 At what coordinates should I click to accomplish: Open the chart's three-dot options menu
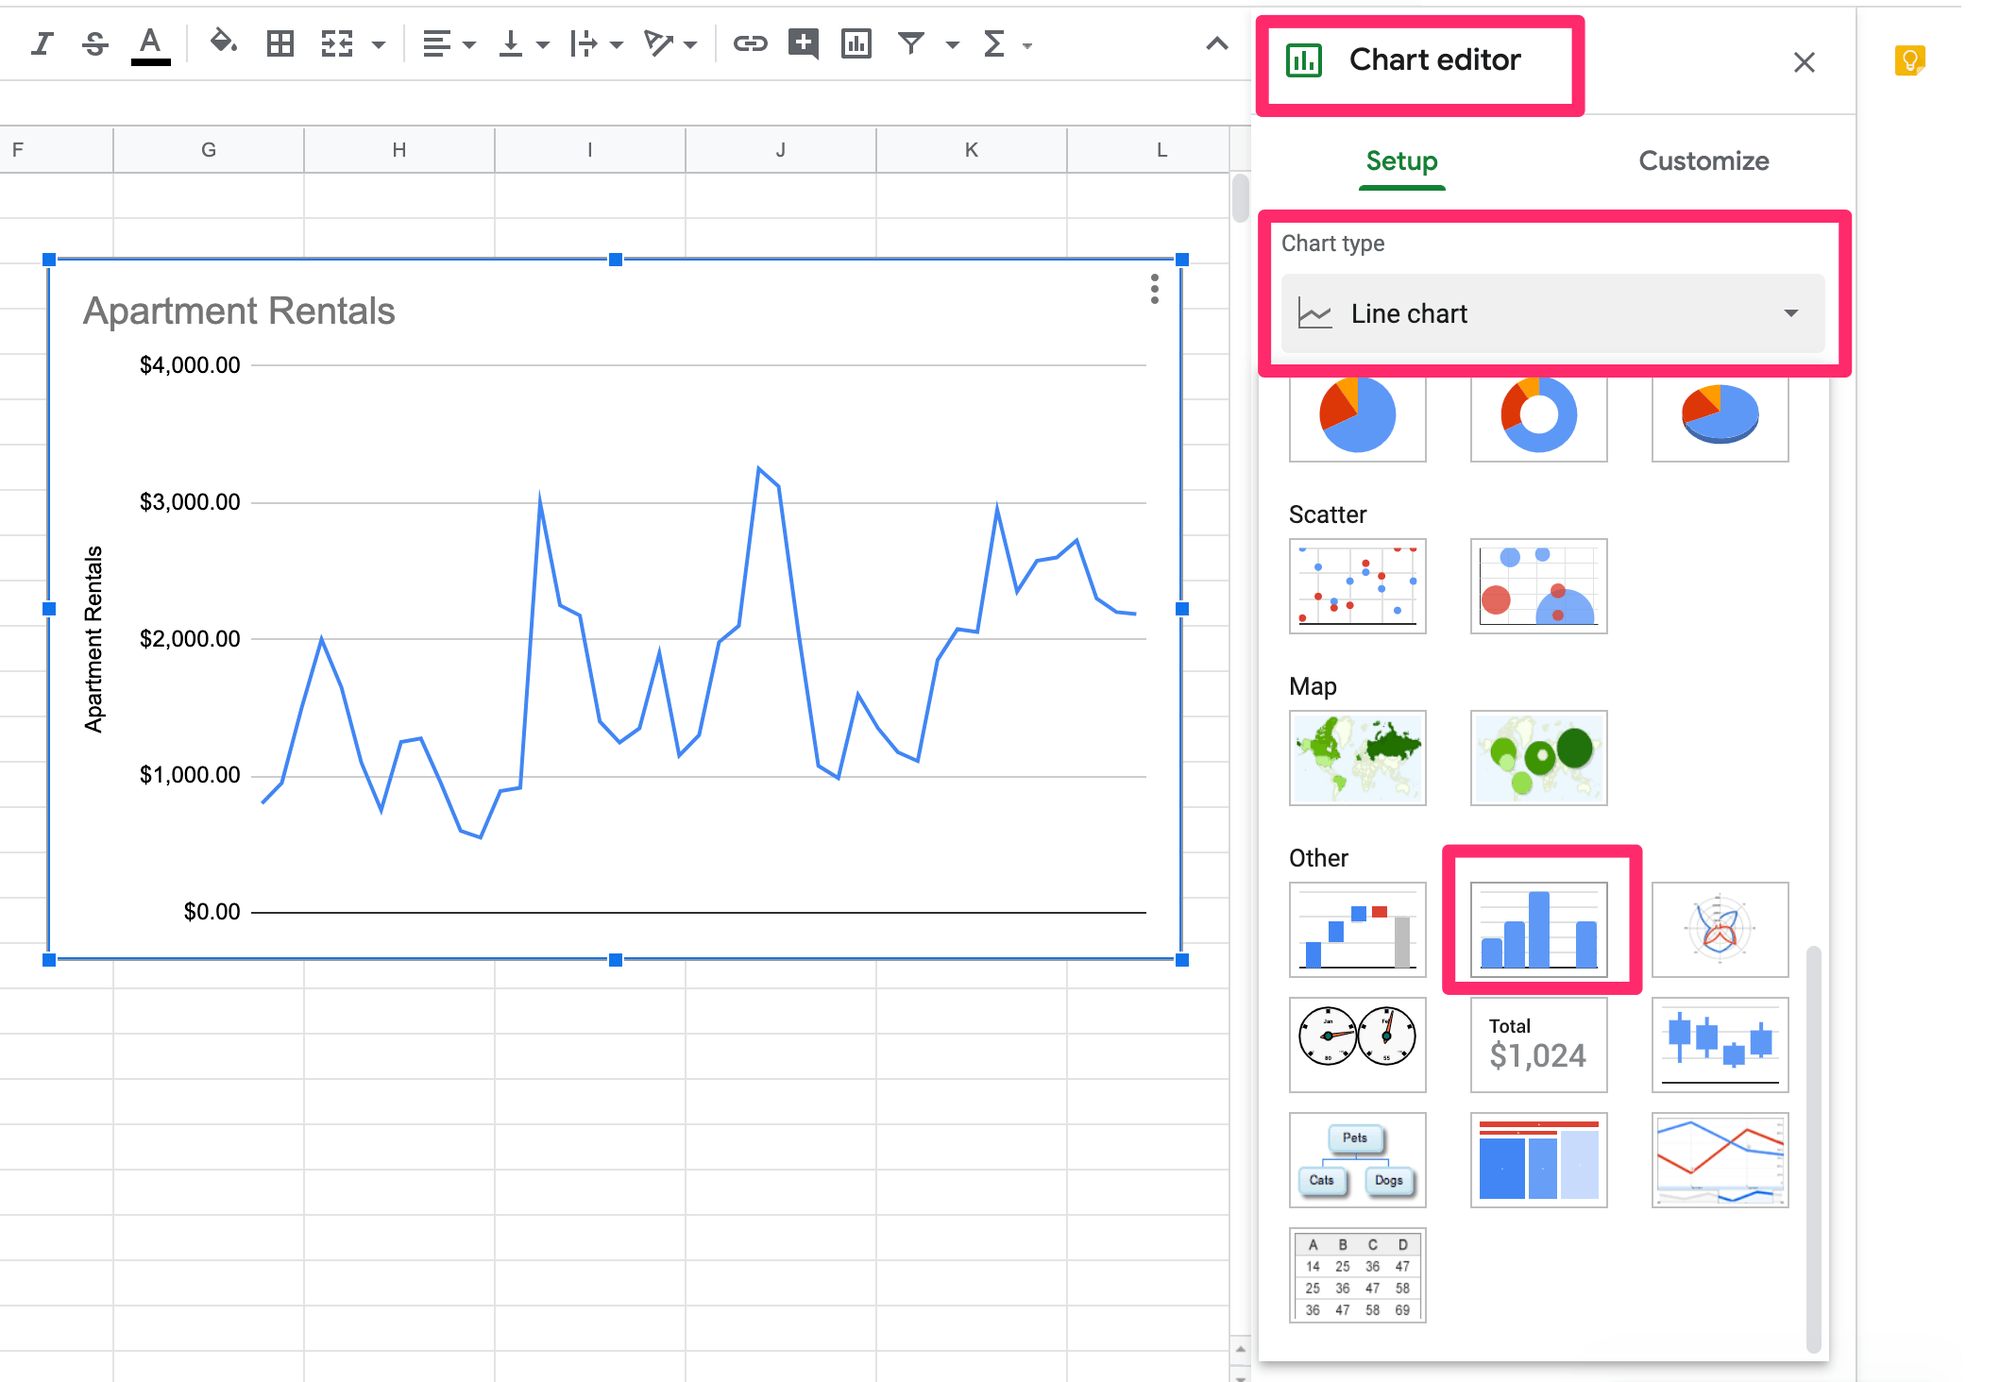pos(1154,289)
